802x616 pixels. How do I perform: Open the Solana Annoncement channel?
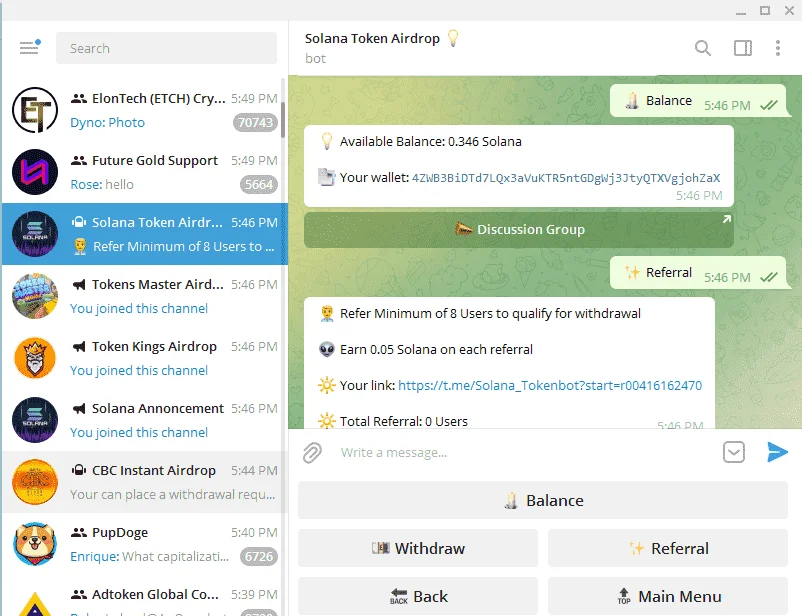[x=145, y=420]
